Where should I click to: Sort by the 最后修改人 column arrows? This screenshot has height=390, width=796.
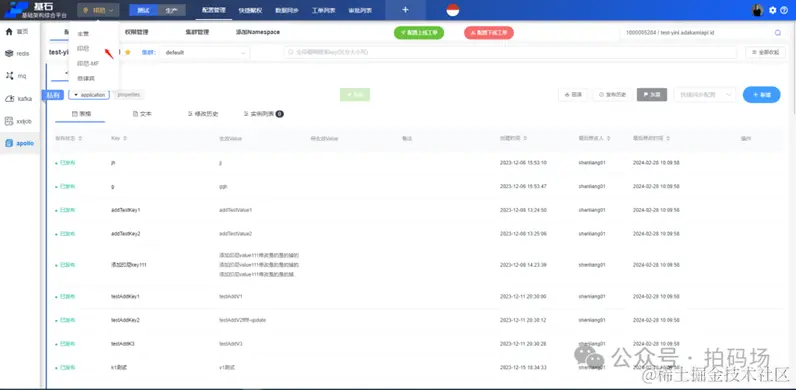608,138
